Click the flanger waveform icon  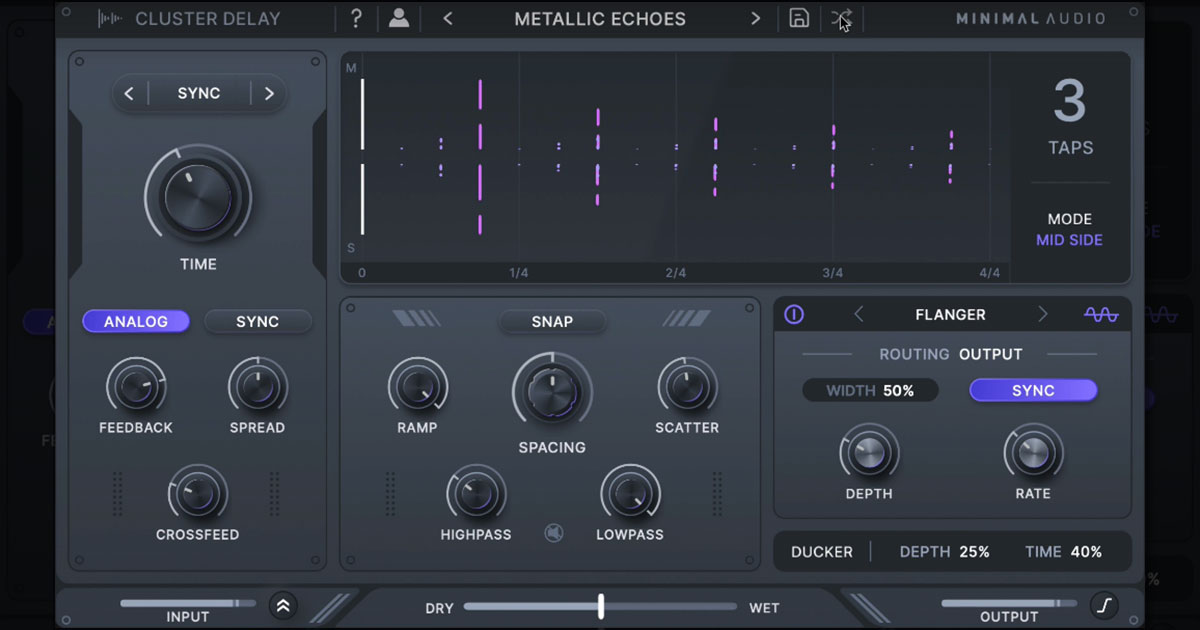tap(1101, 314)
